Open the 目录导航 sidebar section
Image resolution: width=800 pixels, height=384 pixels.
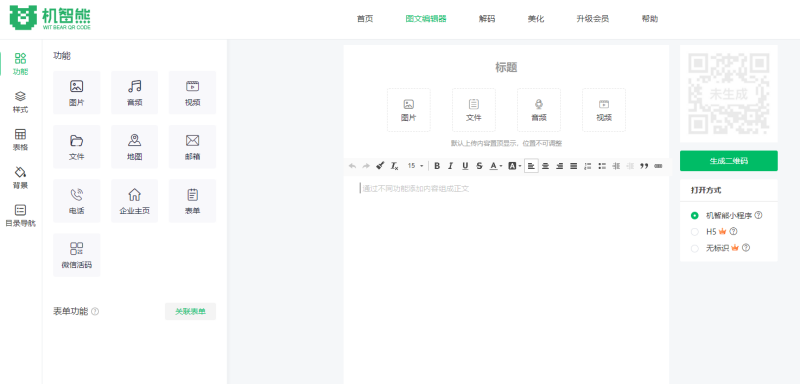coord(20,215)
